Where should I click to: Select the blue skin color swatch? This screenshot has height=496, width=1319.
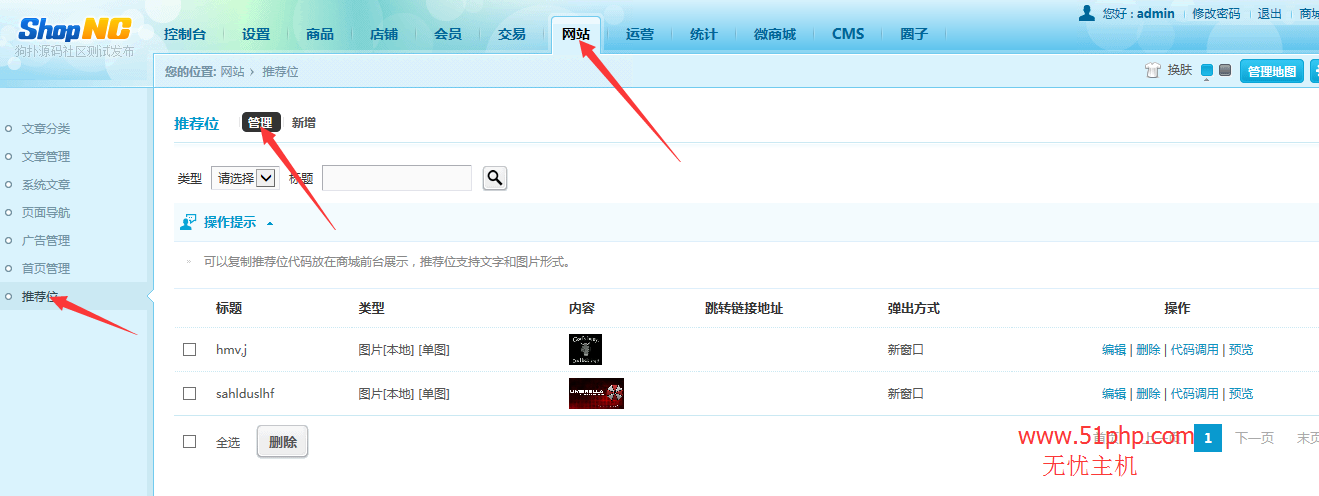coord(1207,70)
